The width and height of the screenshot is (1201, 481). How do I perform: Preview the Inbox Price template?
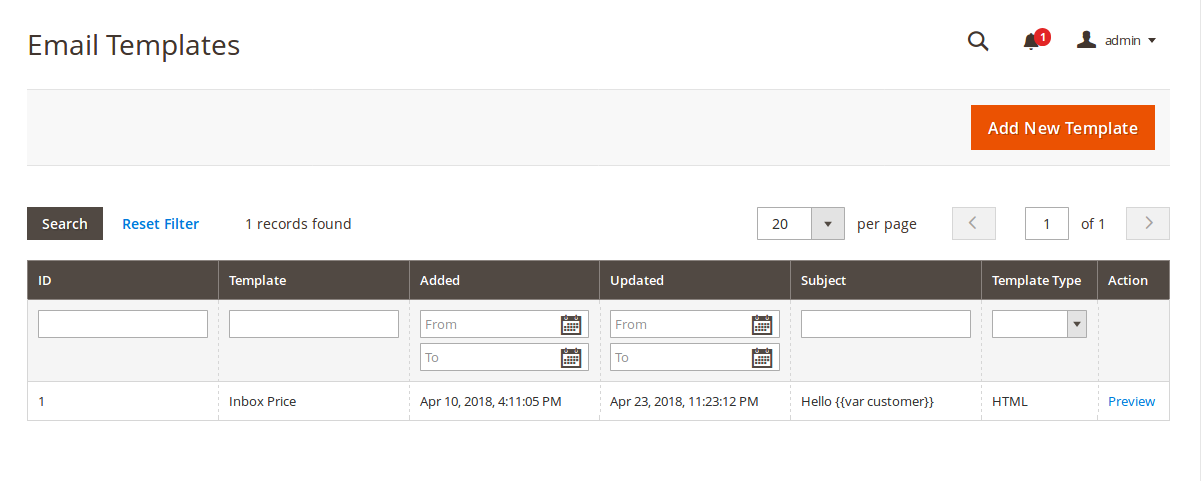[x=1131, y=402]
